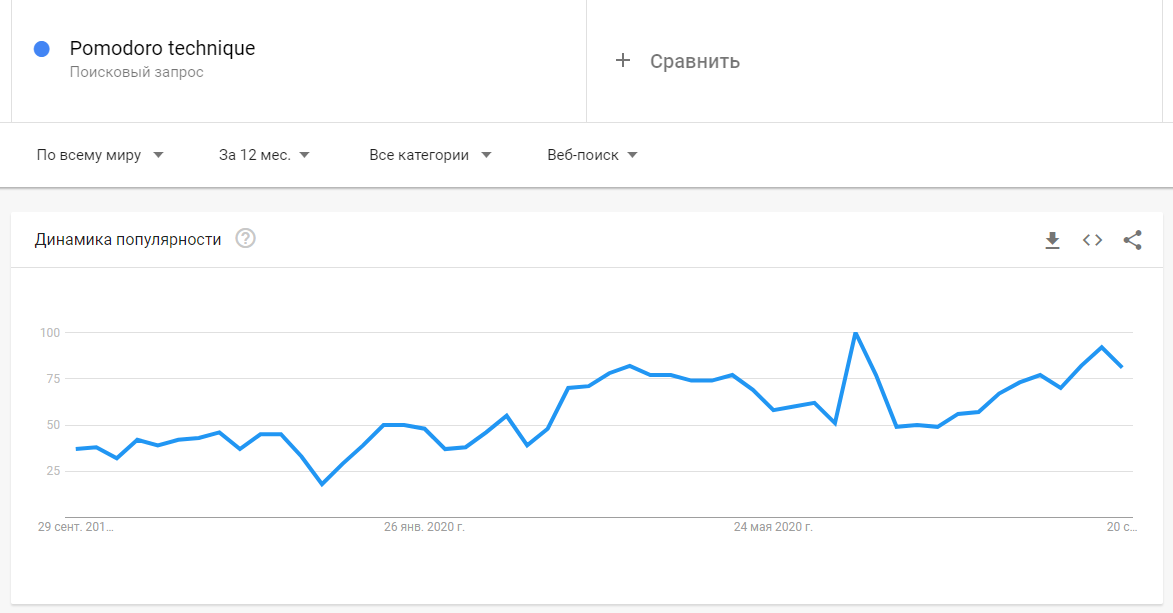The image size is (1173, 613).
Task: Share the popularity chart
Action: point(1133,240)
